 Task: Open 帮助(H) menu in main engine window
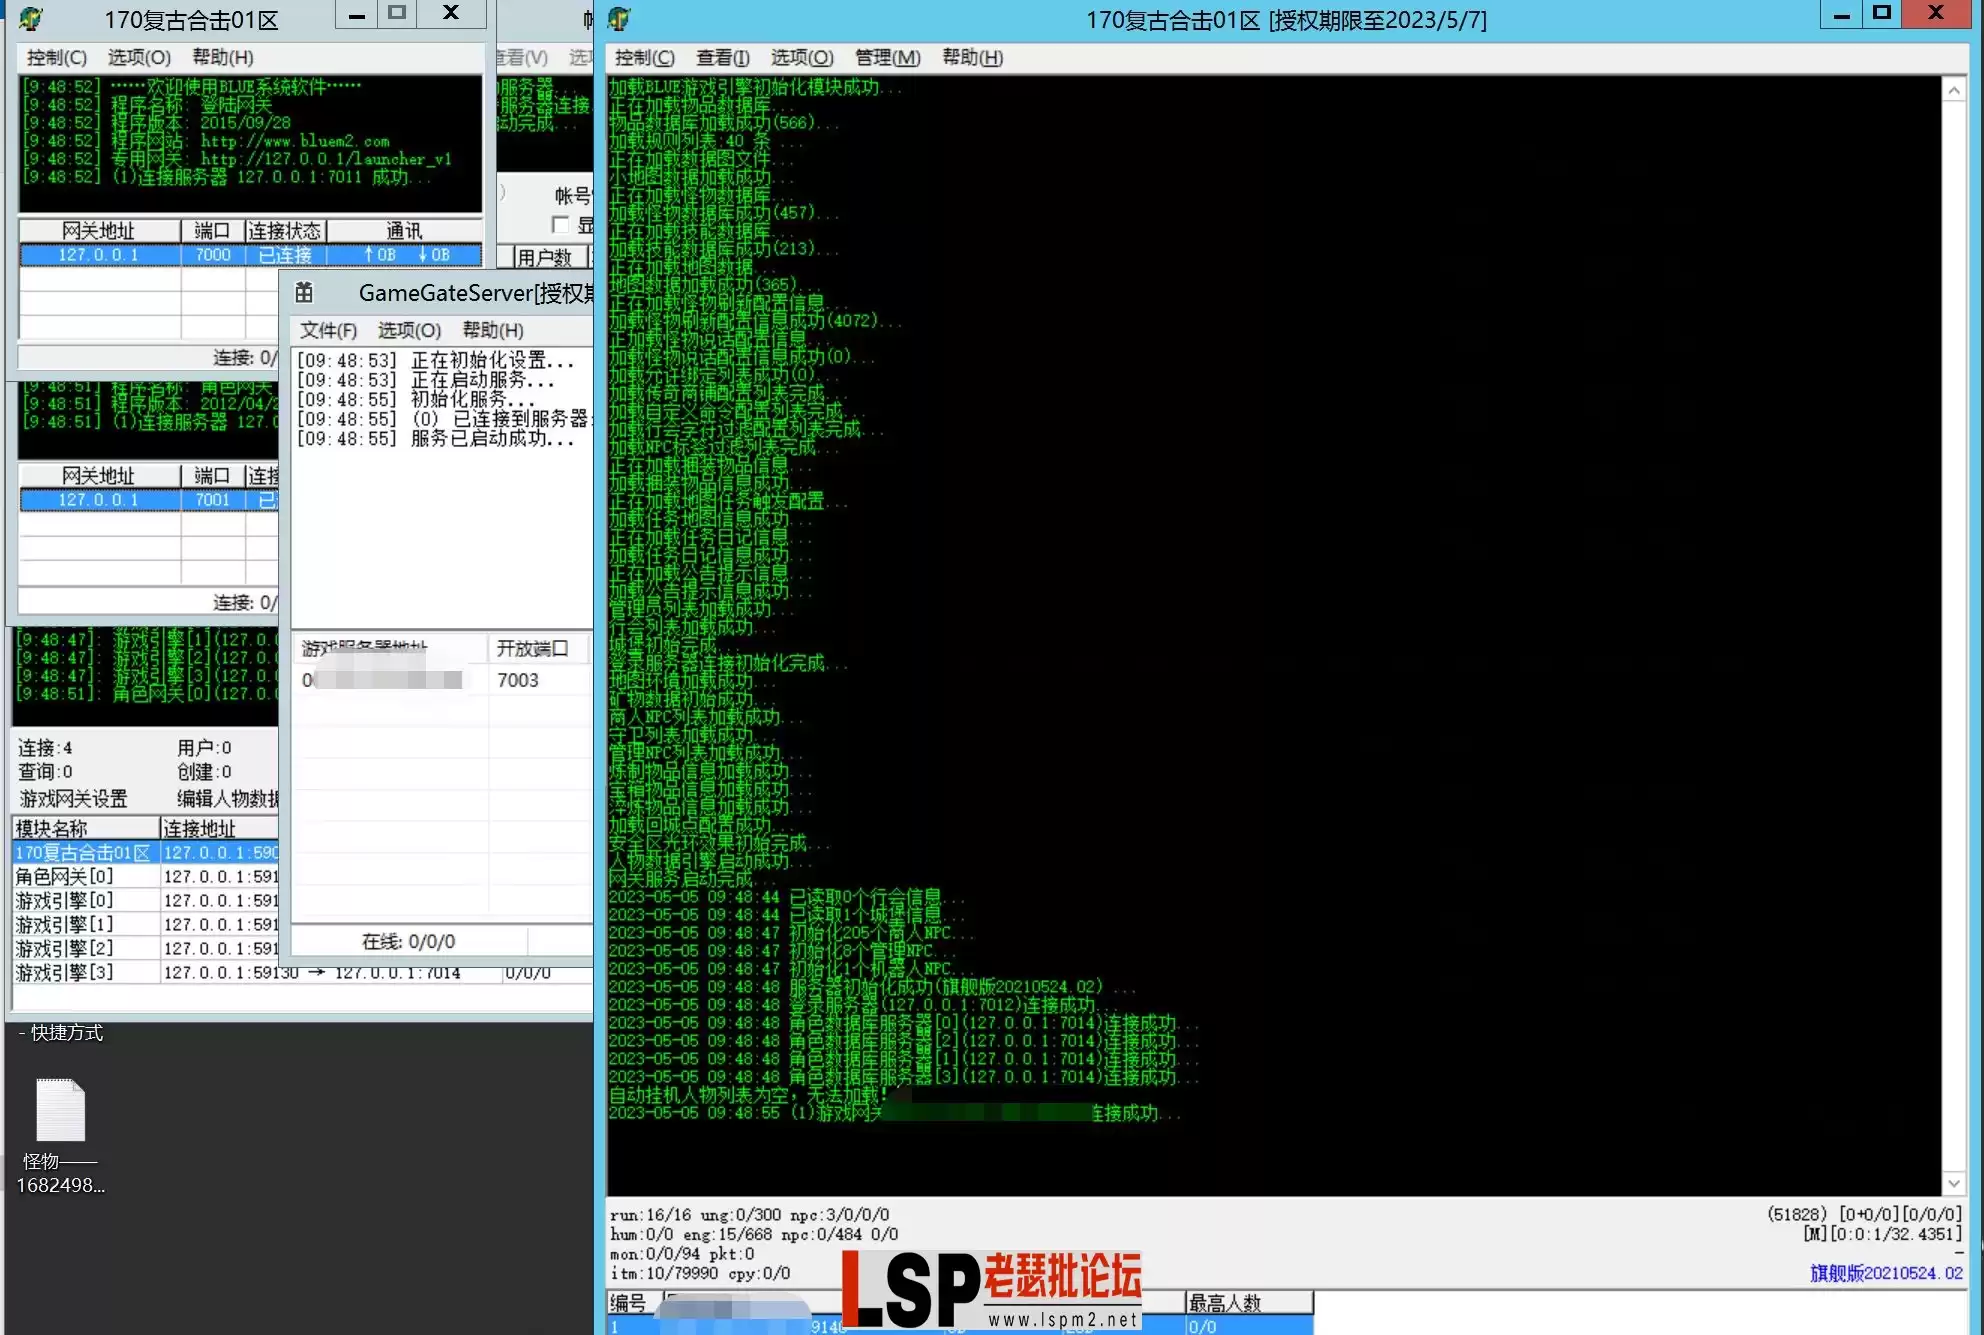click(x=972, y=58)
